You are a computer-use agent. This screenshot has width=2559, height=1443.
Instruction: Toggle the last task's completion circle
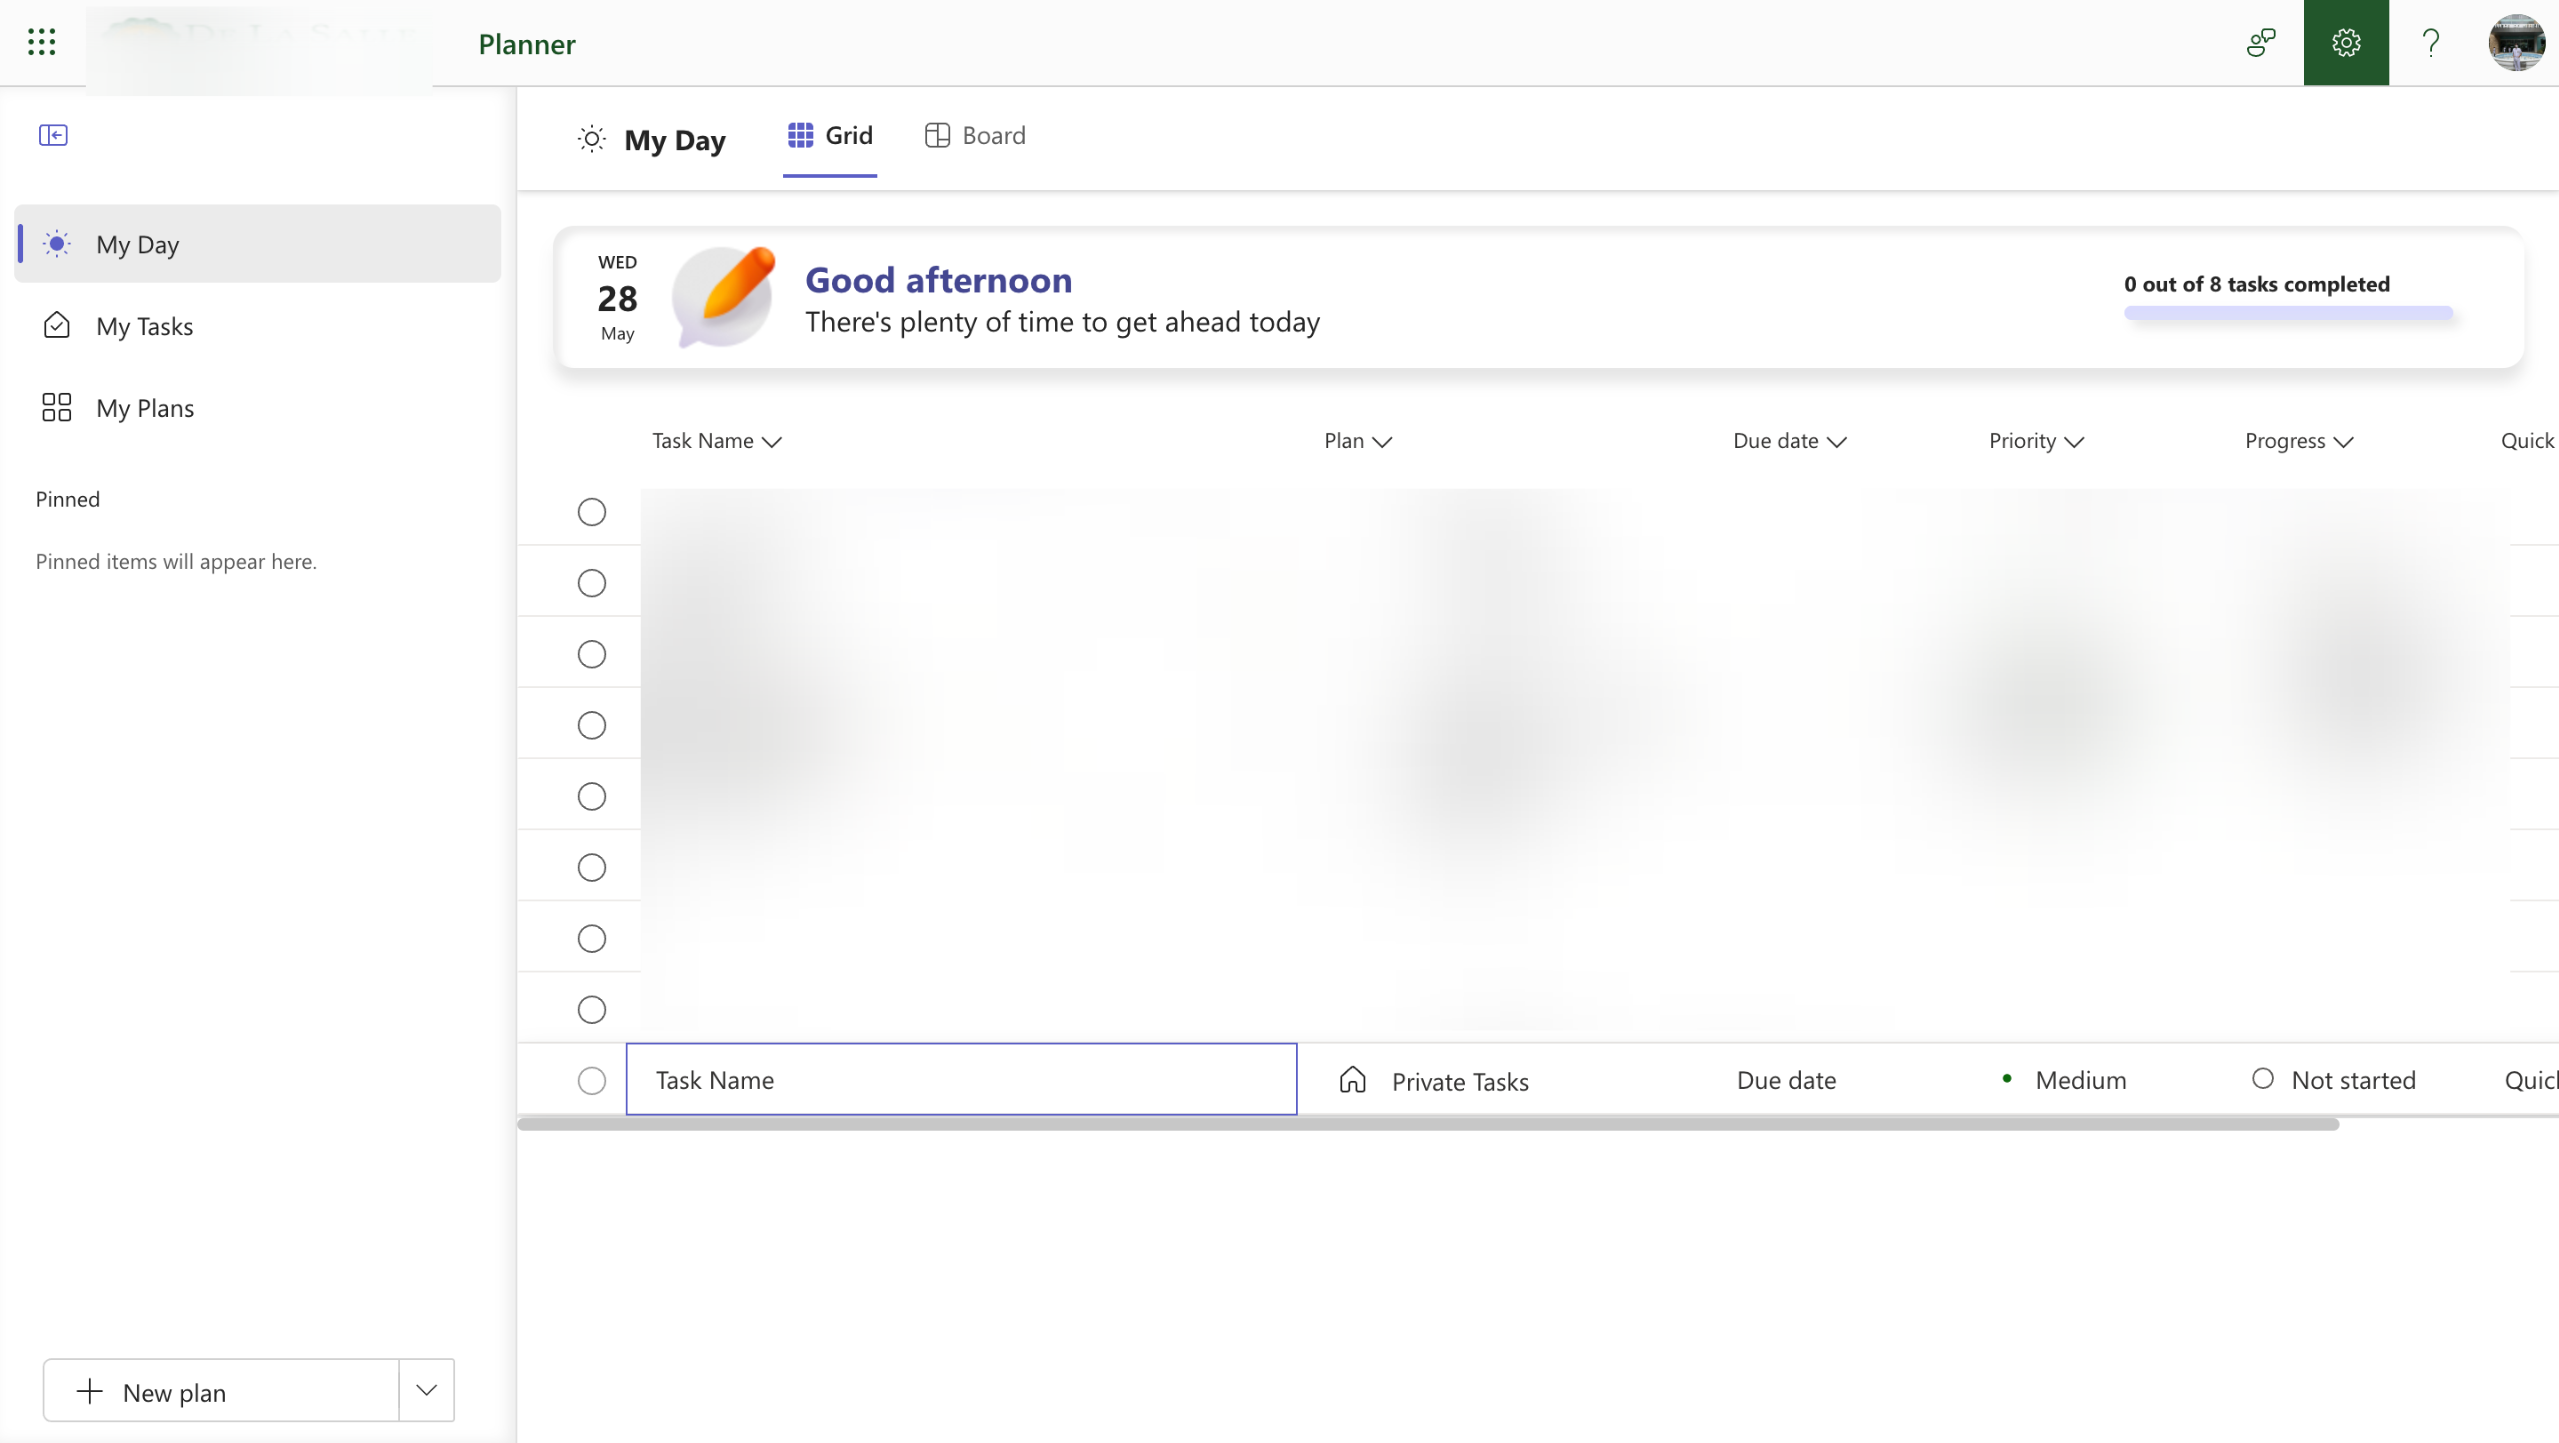click(592, 1010)
